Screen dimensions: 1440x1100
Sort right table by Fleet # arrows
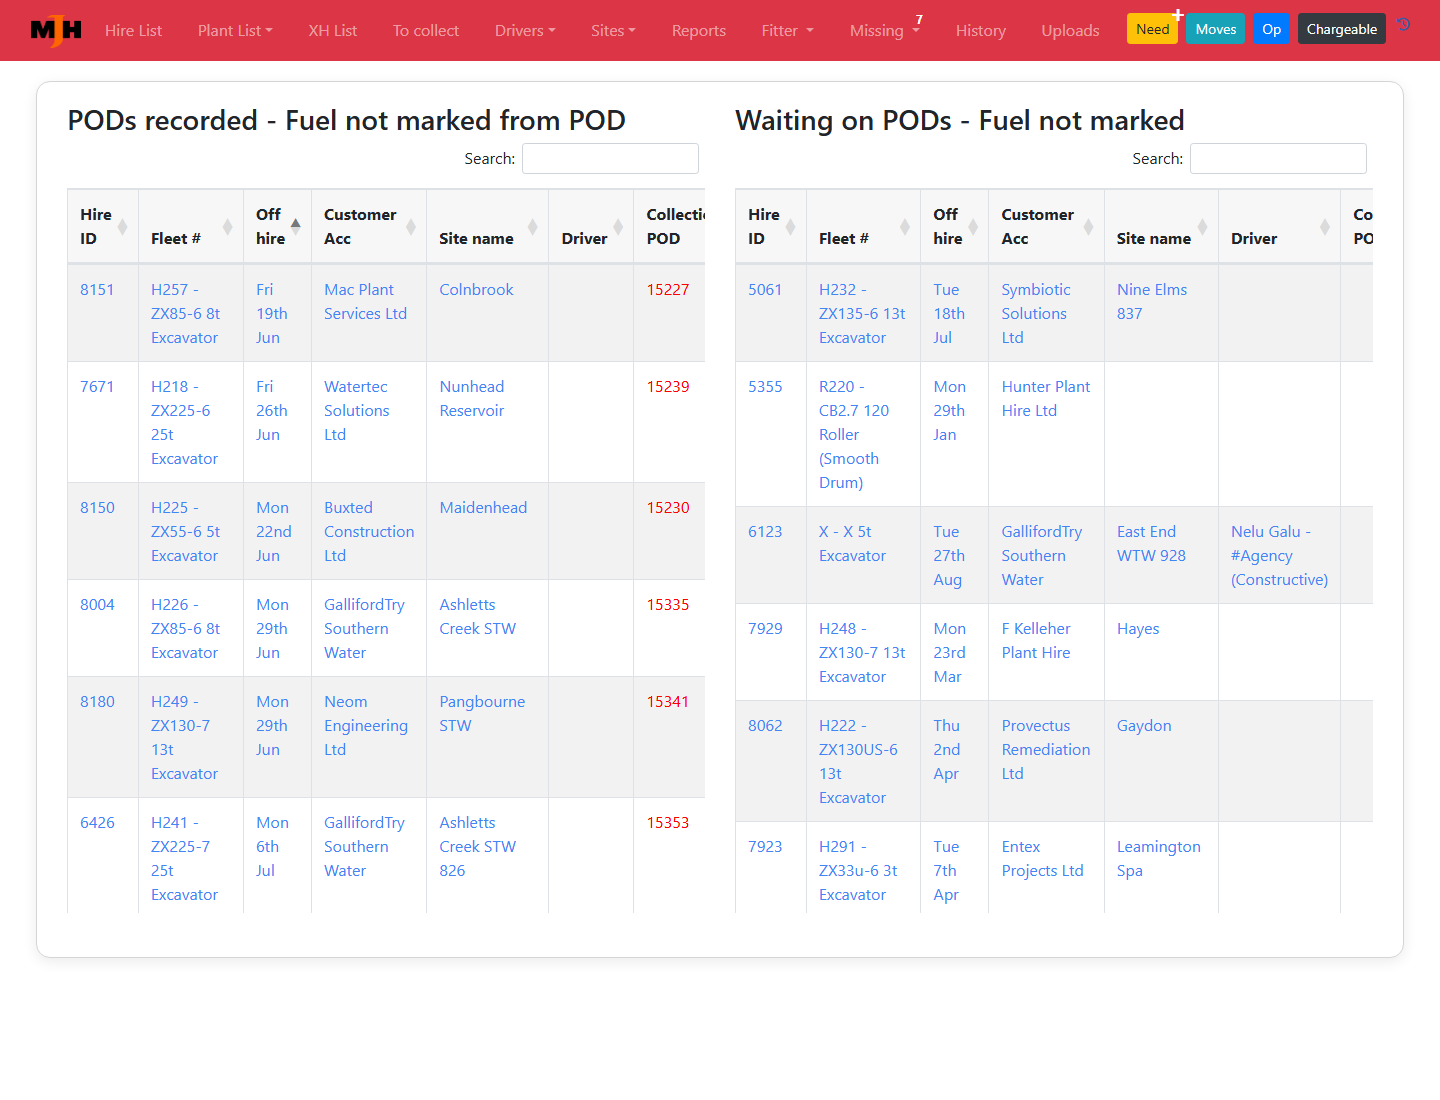point(905,227)
